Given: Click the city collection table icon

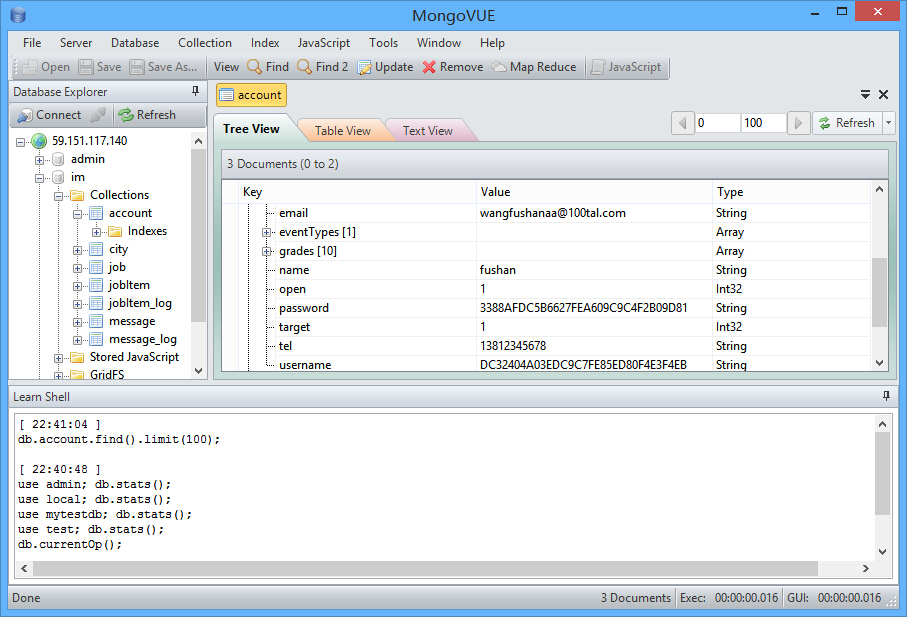Looking at the screenshot, I should coord(96,249).
